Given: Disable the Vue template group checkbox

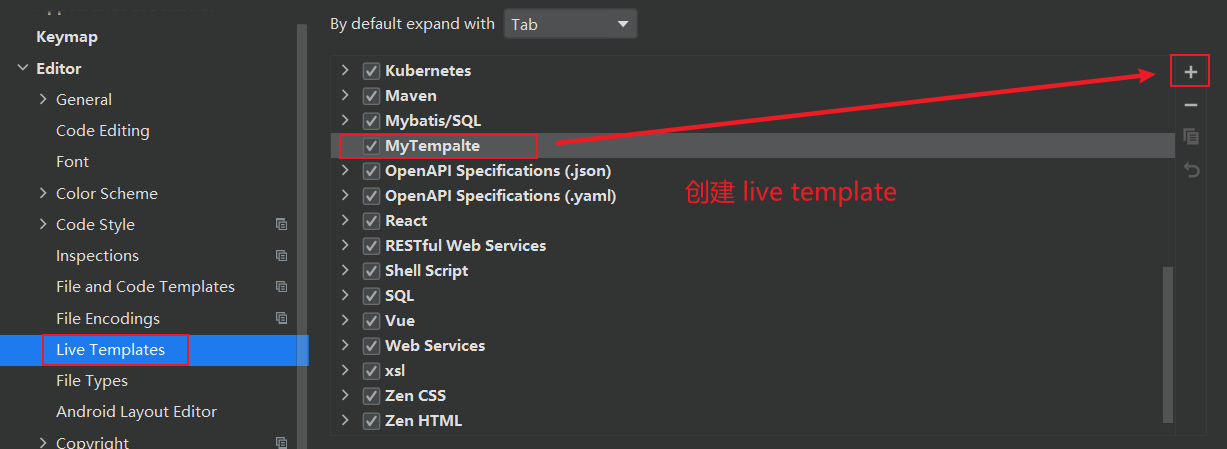Looking at the screenshot, I should 371,321.
